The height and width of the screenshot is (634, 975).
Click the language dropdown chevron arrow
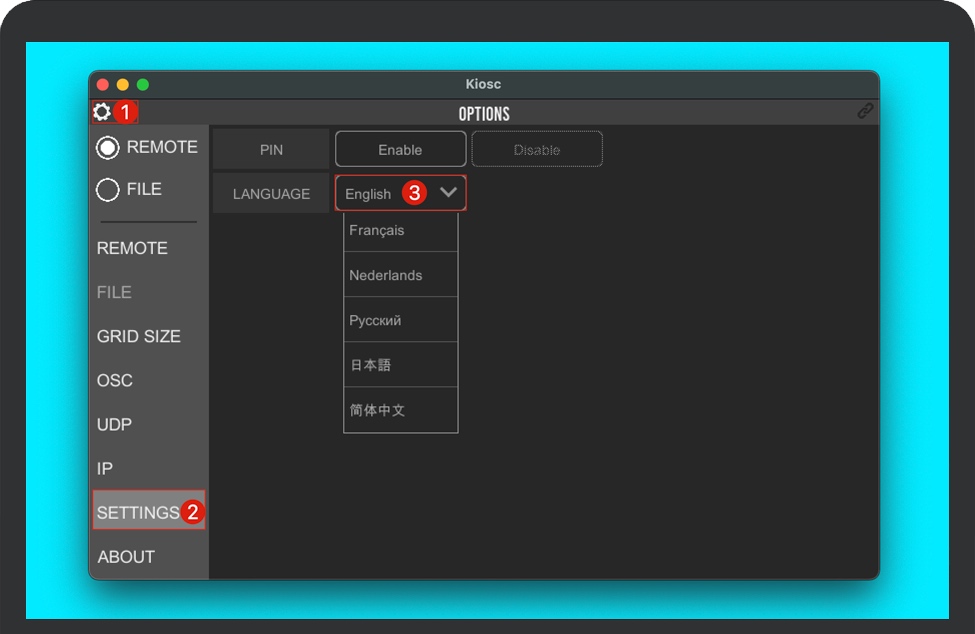coord(448,193)
